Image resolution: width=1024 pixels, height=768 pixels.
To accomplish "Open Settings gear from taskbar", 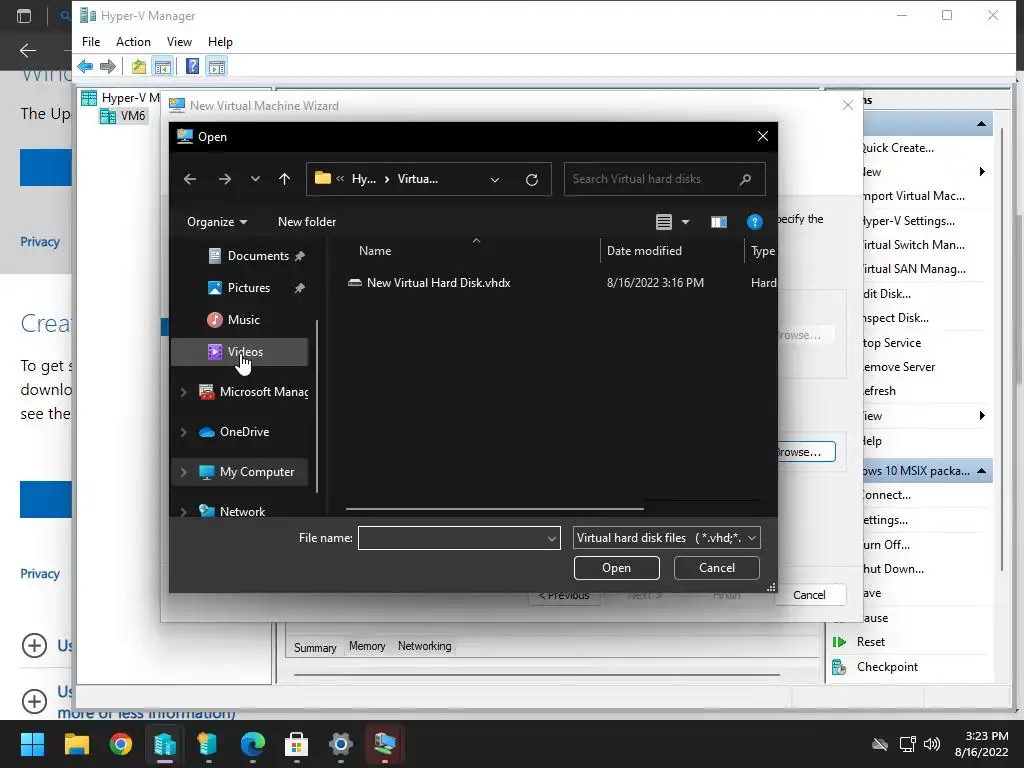I will 340,744.
